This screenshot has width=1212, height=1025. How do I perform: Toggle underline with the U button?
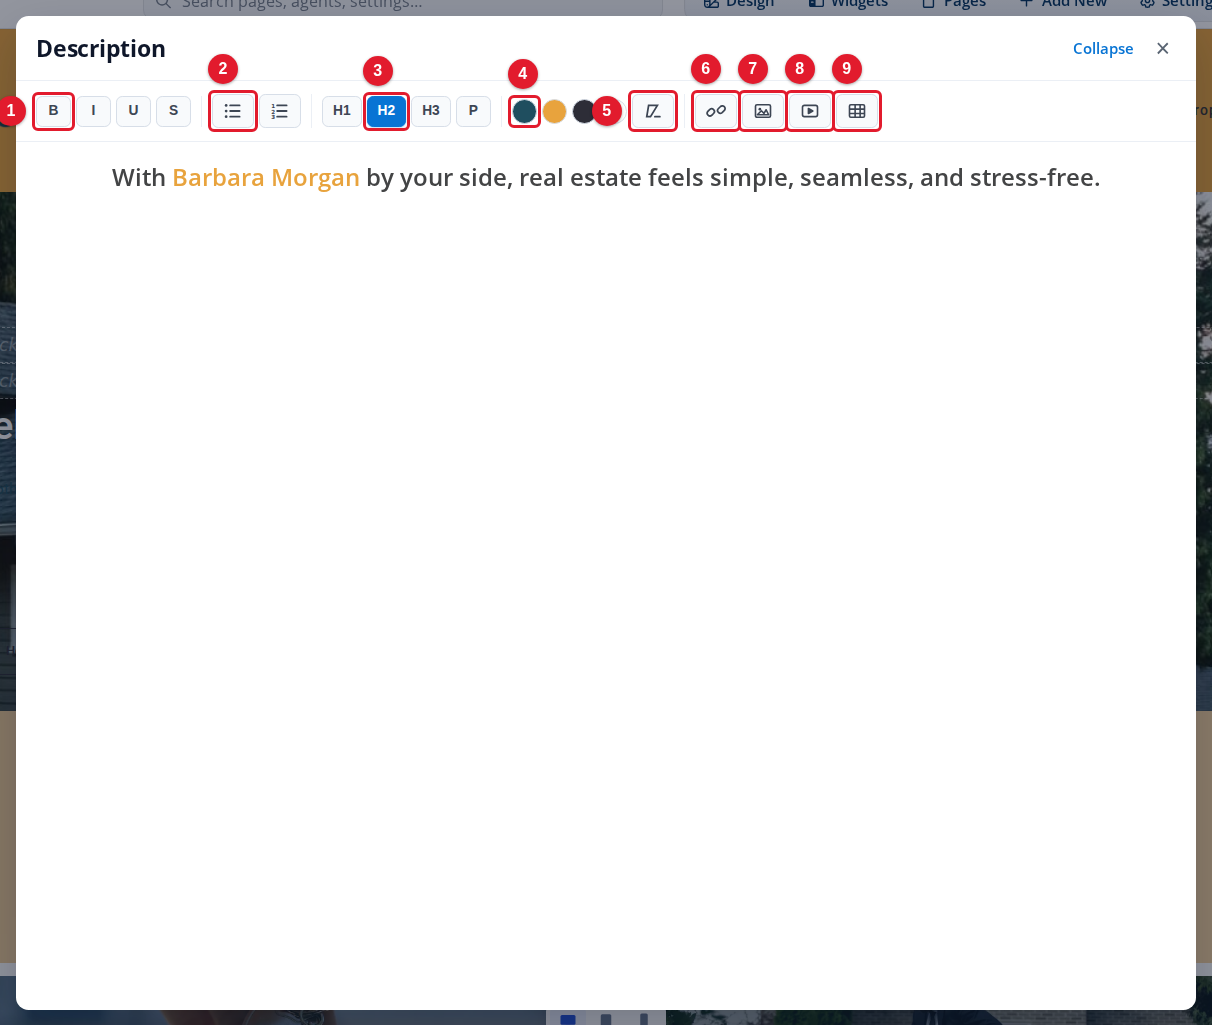pos(133,111)
